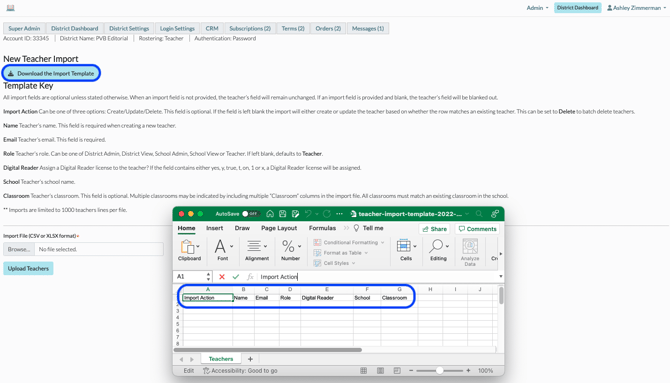Select the Name cell in row 1
Viewport: 670px width, 383px height.
(244, 298)
